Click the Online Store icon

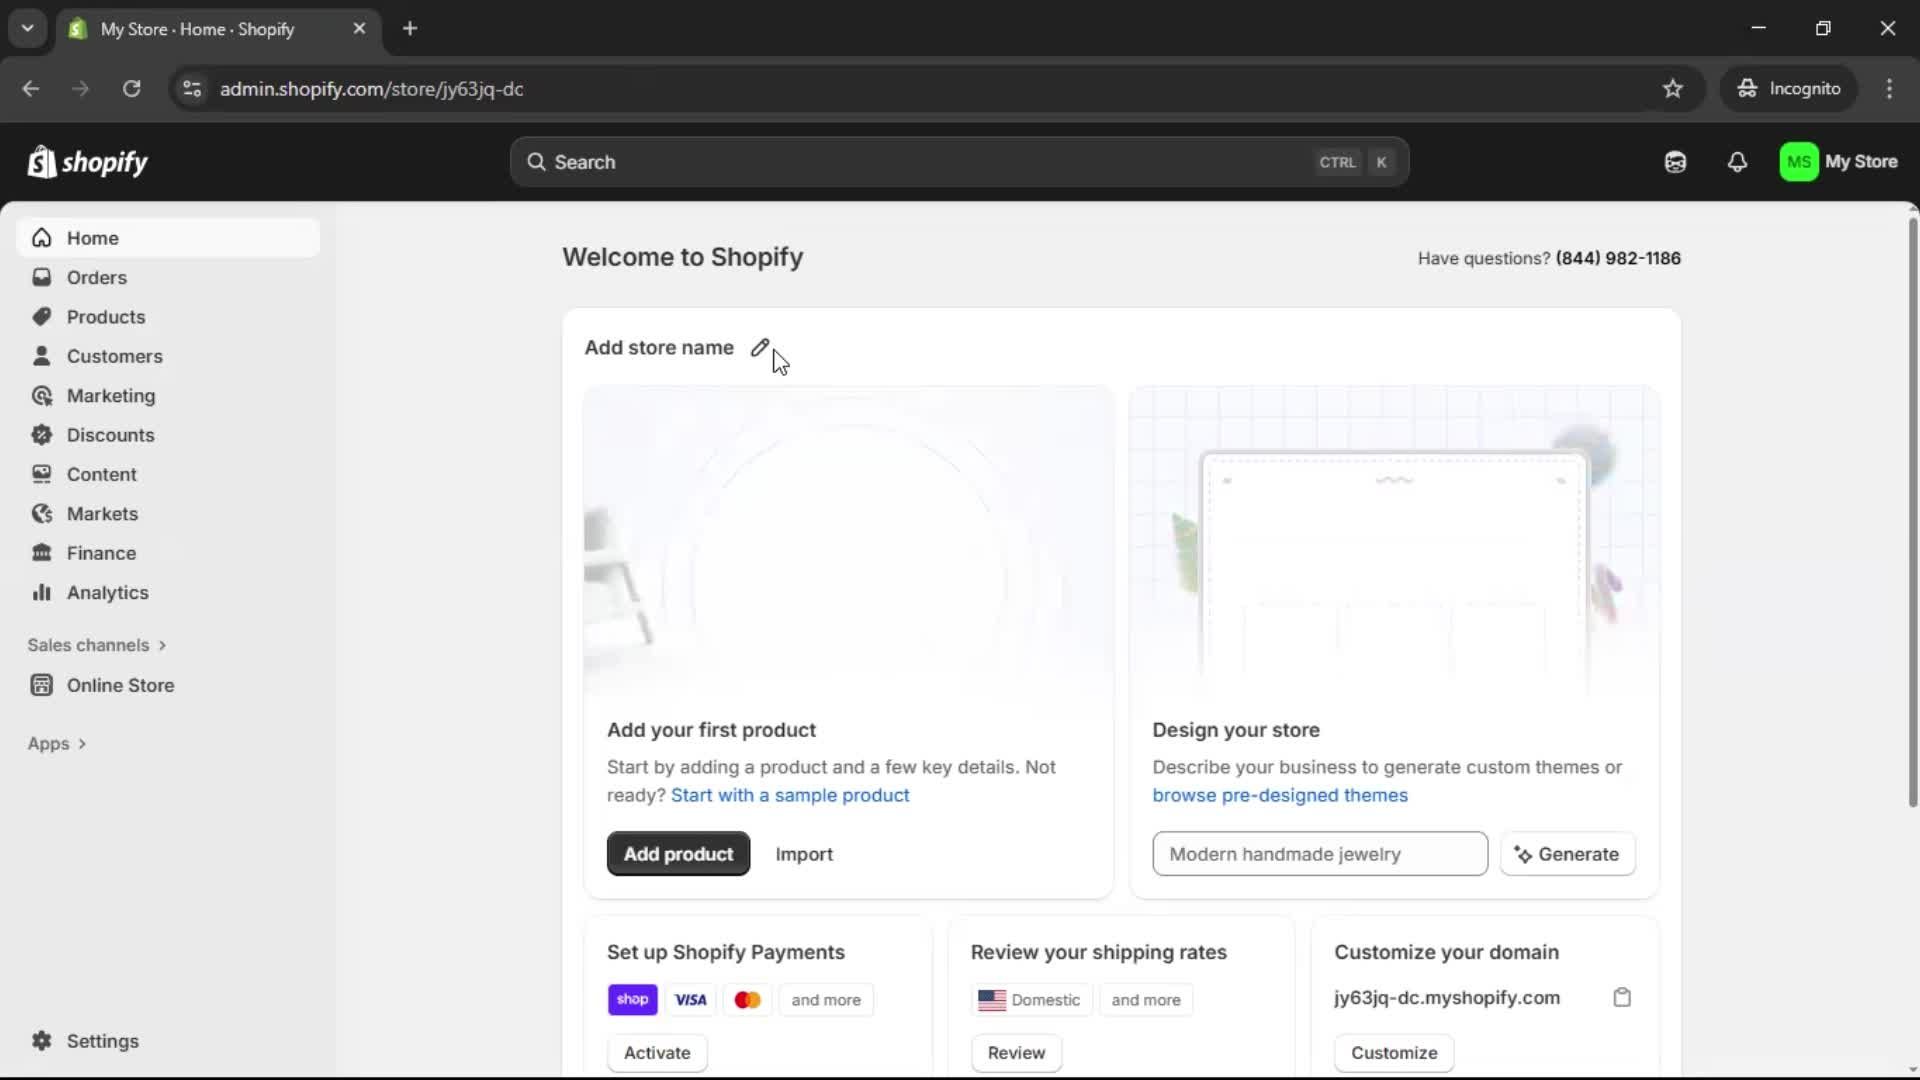41,685
